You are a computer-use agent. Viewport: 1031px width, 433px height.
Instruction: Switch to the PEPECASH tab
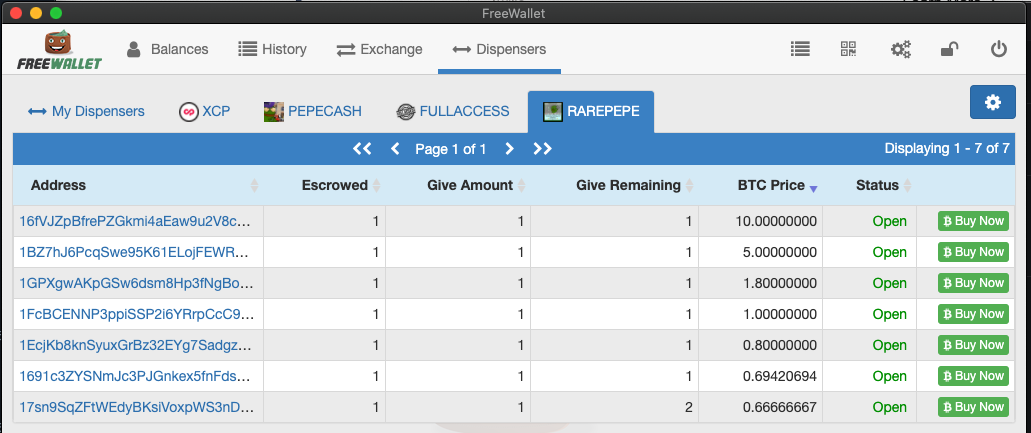tap(313, 112)
